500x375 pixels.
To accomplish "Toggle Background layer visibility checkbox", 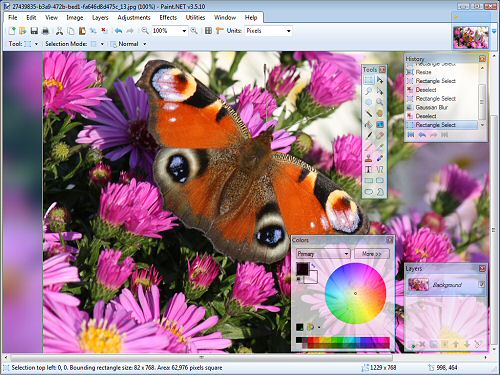I will pyautogui.click(x=481, y=284).
